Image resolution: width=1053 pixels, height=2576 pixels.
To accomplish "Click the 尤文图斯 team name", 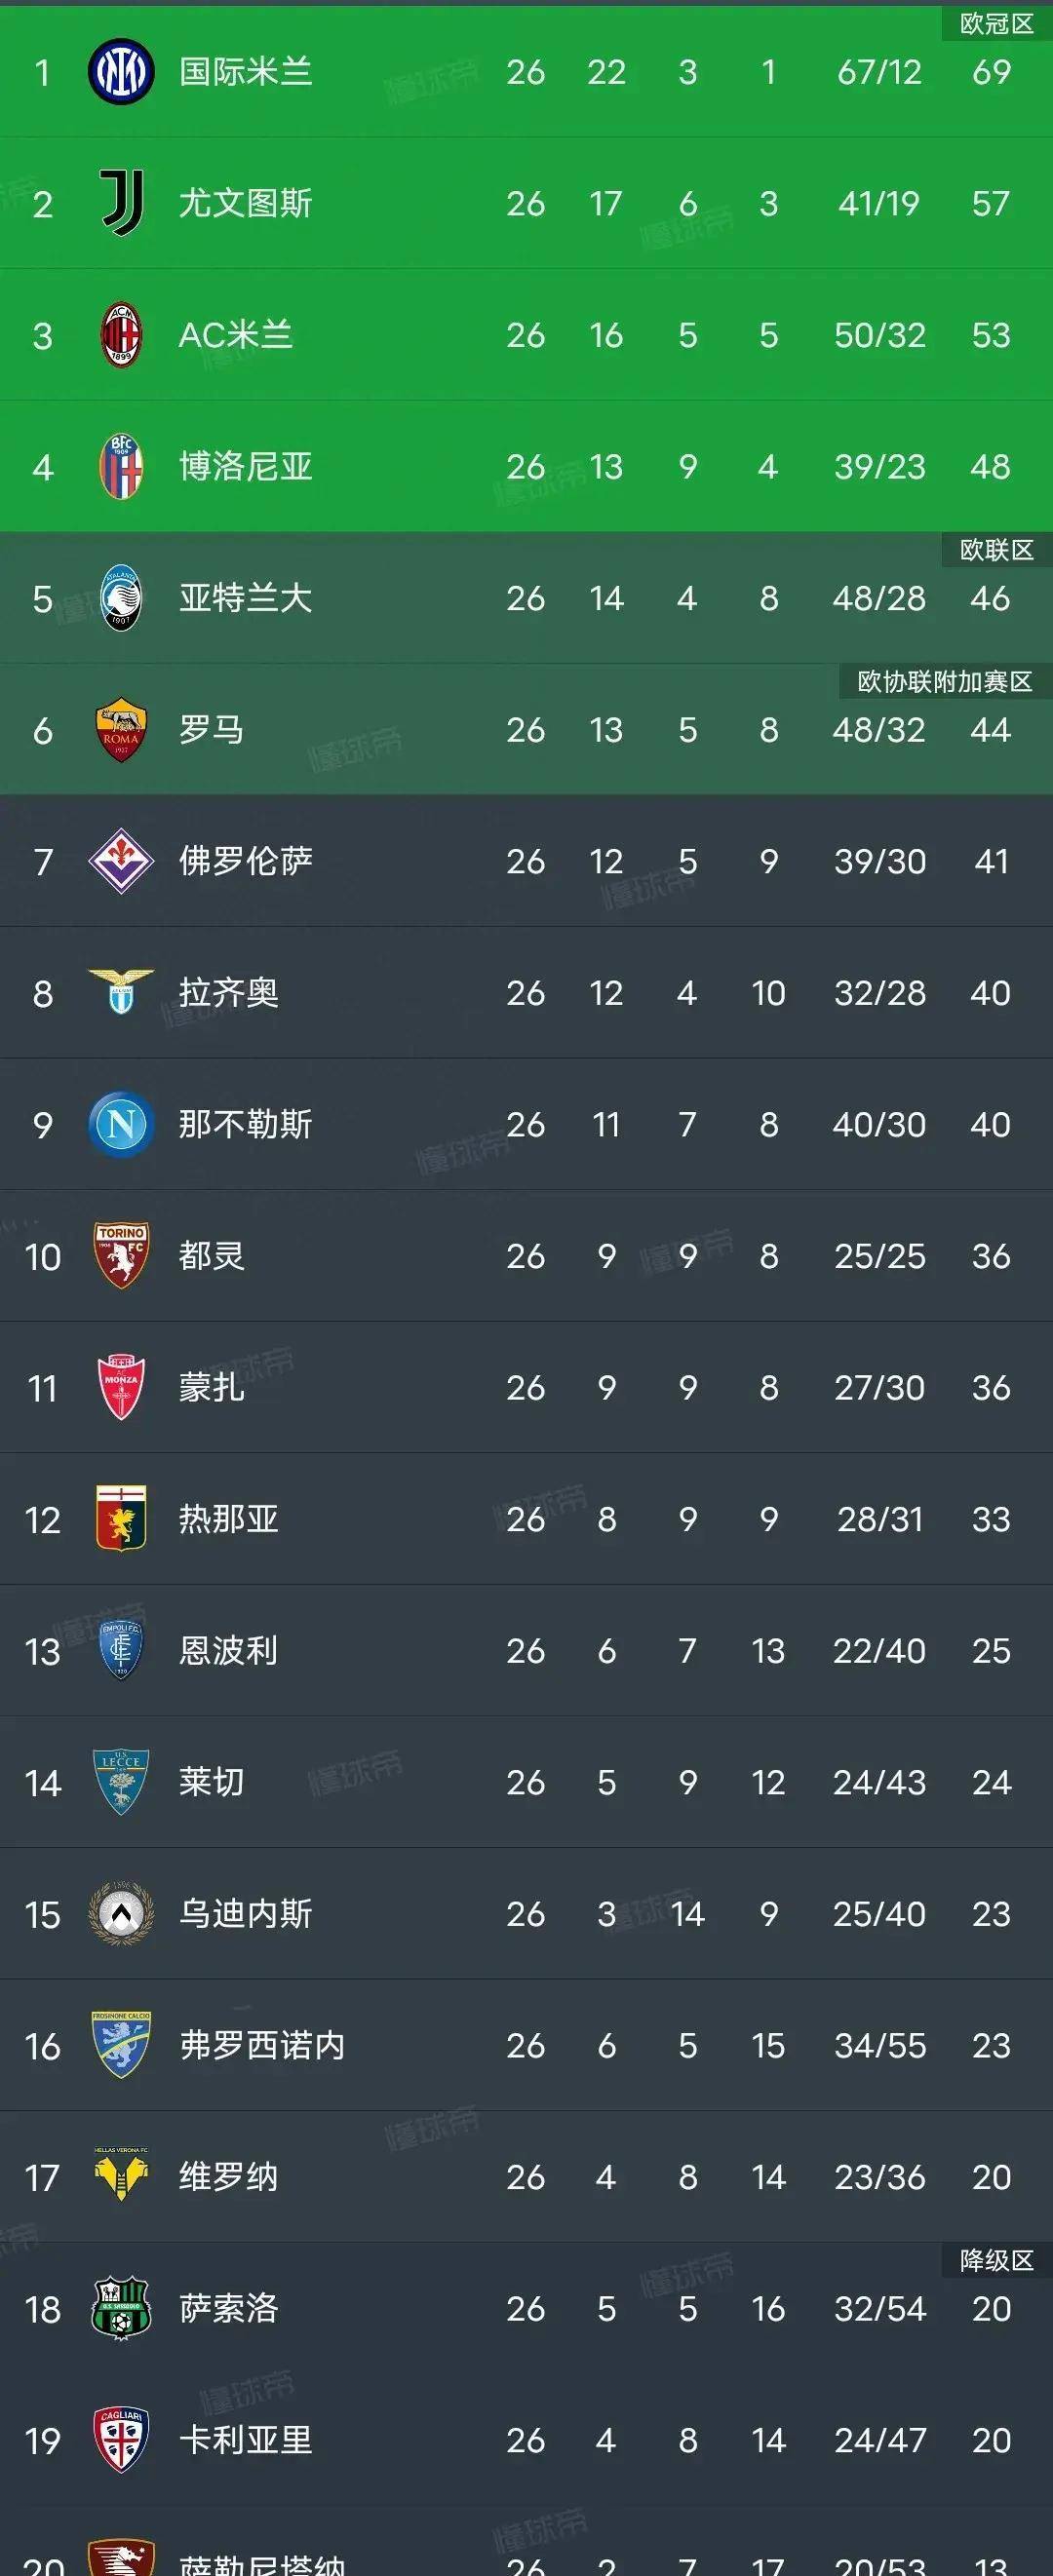I will pos(245,203).
